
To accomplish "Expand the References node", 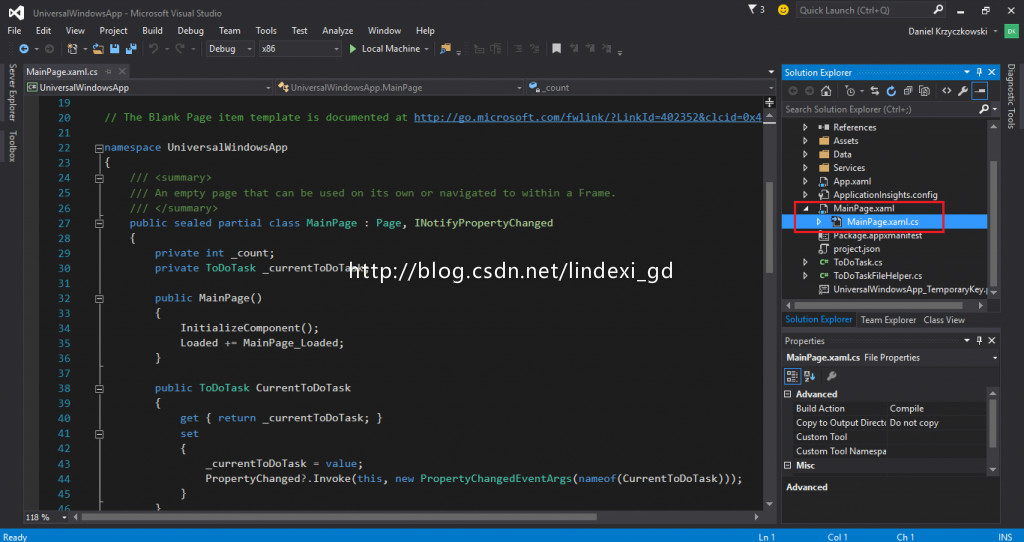I will (x=805, y=127).
